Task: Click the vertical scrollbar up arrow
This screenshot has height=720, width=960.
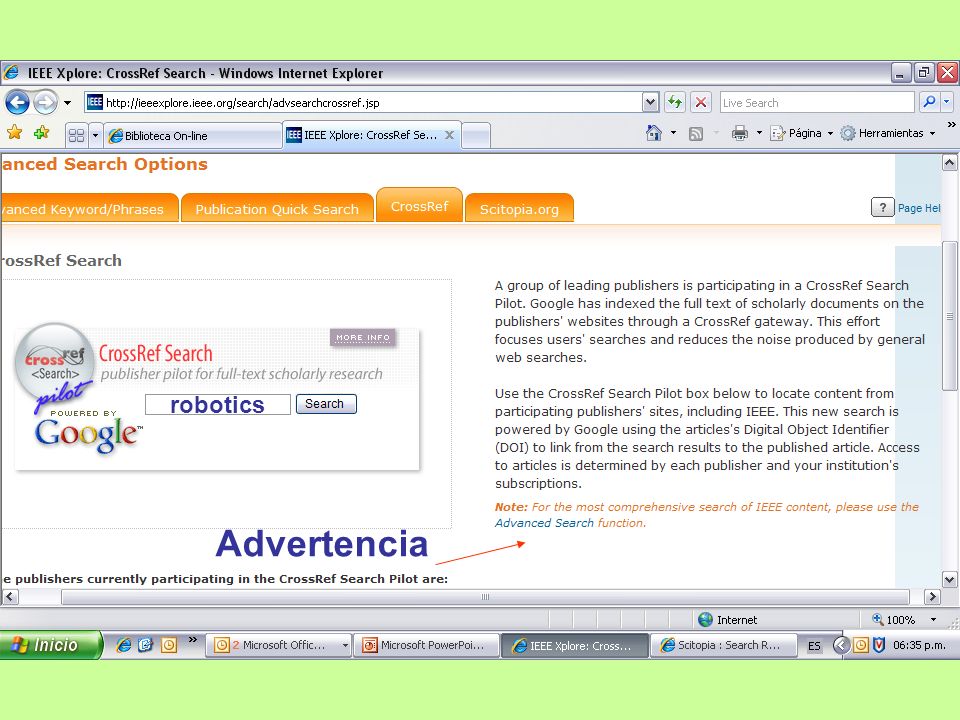Action: 949,163
